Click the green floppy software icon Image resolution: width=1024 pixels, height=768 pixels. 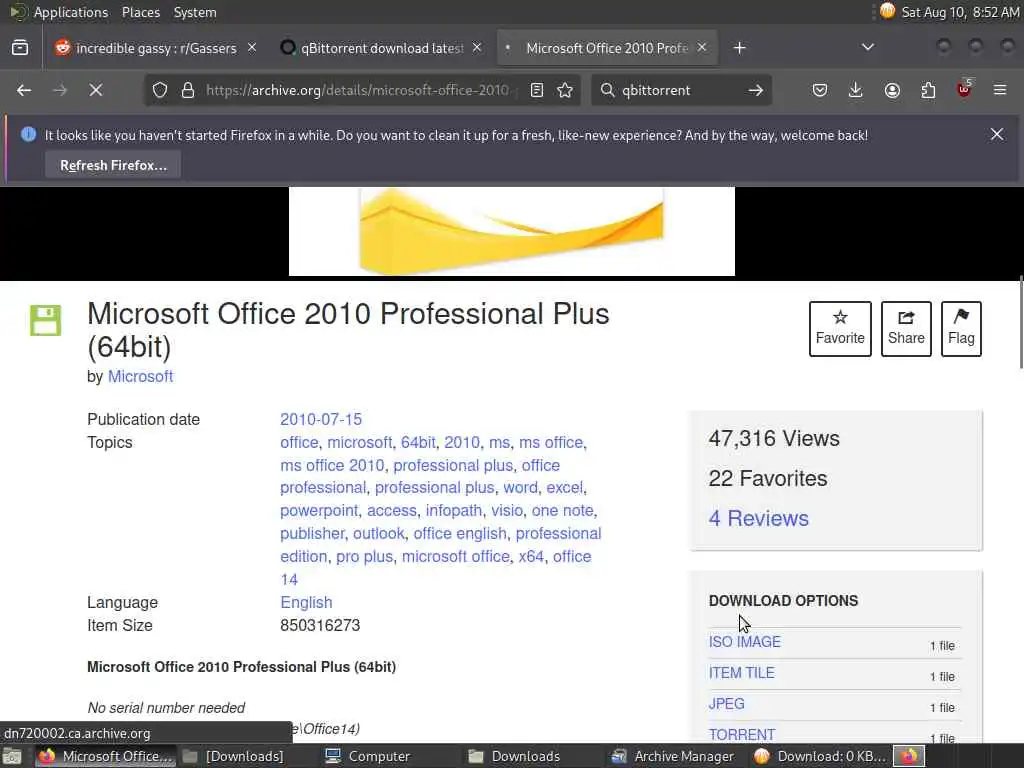tap(46, 321)
